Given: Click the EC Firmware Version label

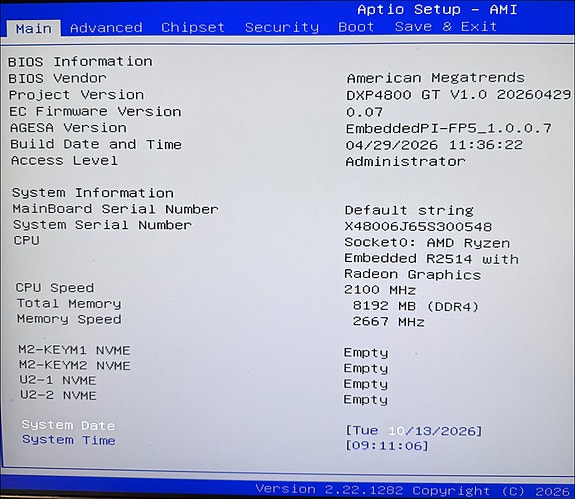Looking at the screenshot, I should click(x=95, y=111).
